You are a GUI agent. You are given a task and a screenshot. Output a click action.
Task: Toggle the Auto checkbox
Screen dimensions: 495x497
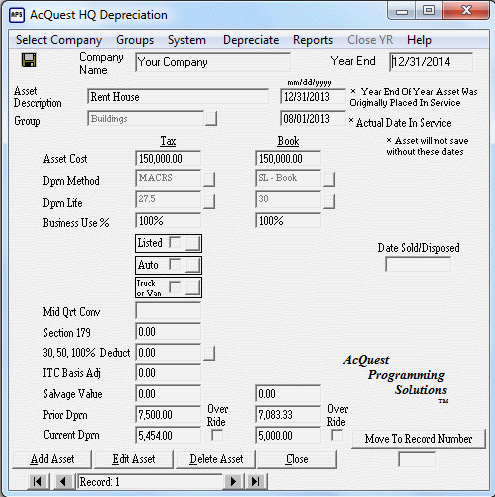pyautogui.click(x=175, y=265)
